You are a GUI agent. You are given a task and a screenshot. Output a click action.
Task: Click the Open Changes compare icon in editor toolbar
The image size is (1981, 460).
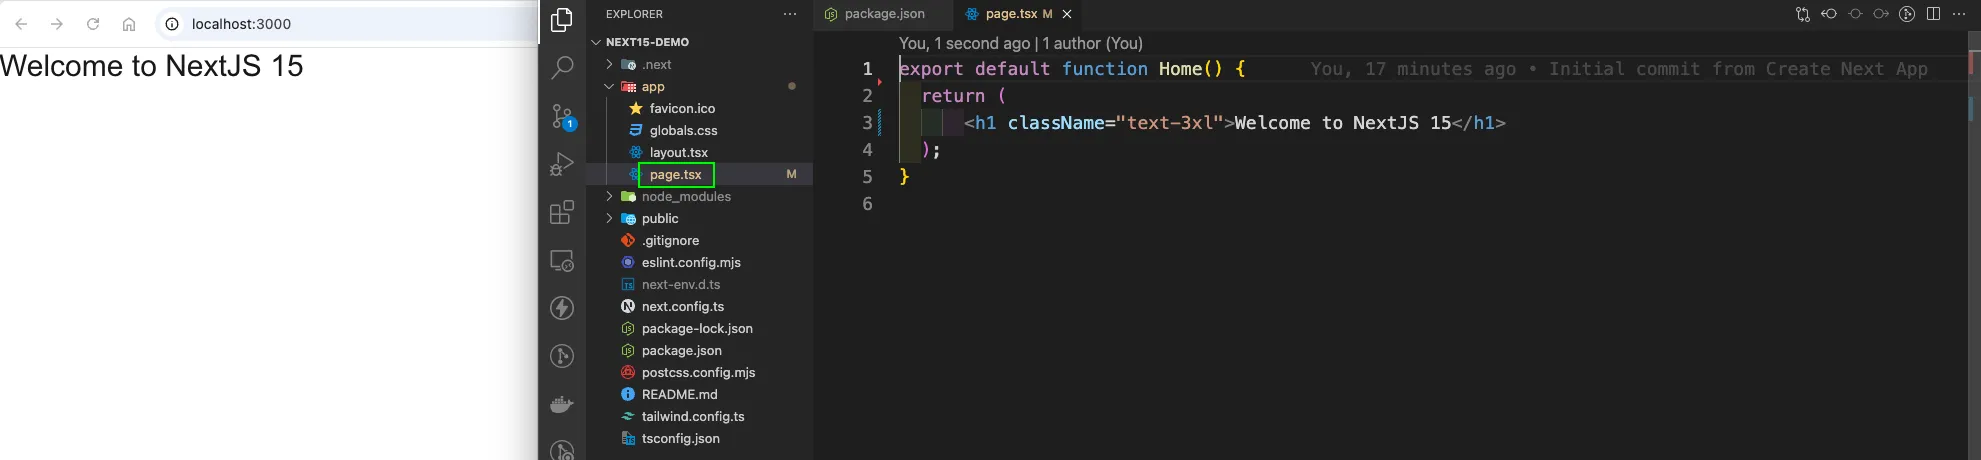(1802, 14)
